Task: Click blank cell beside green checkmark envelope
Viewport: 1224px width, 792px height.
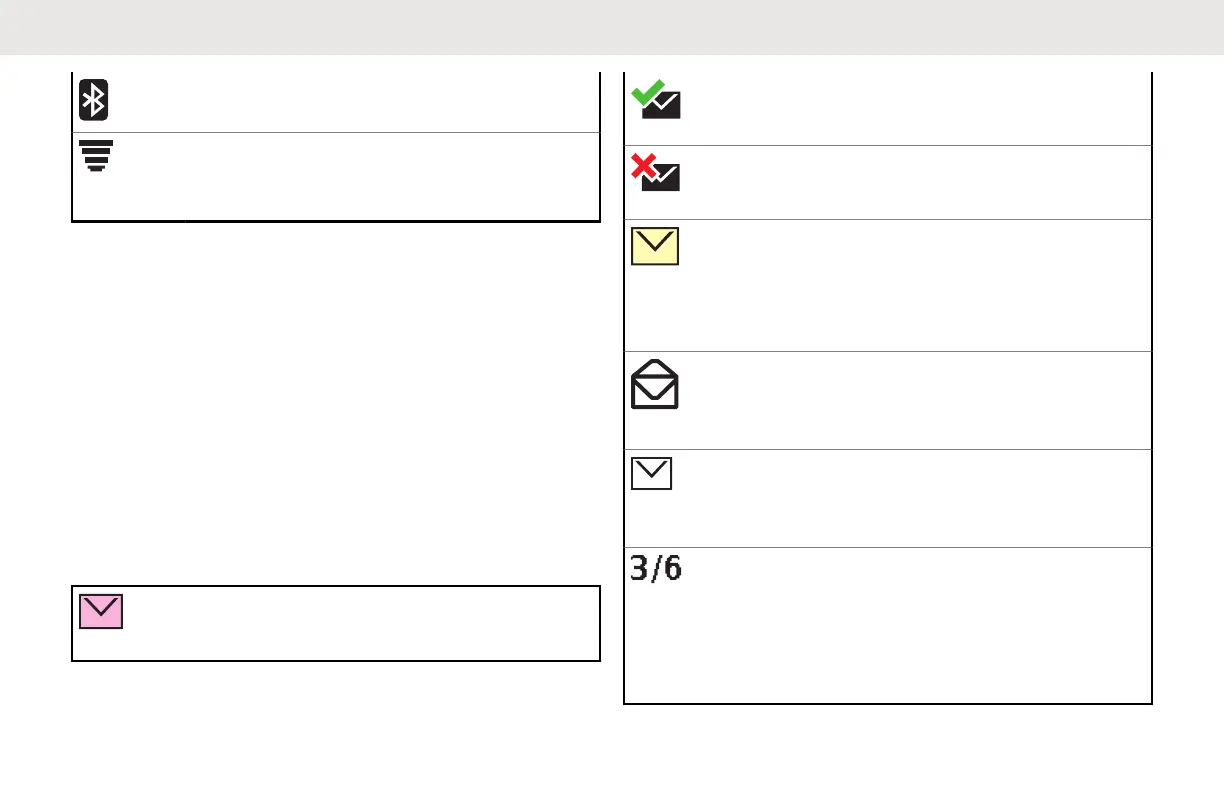Action: coord(910,108)
